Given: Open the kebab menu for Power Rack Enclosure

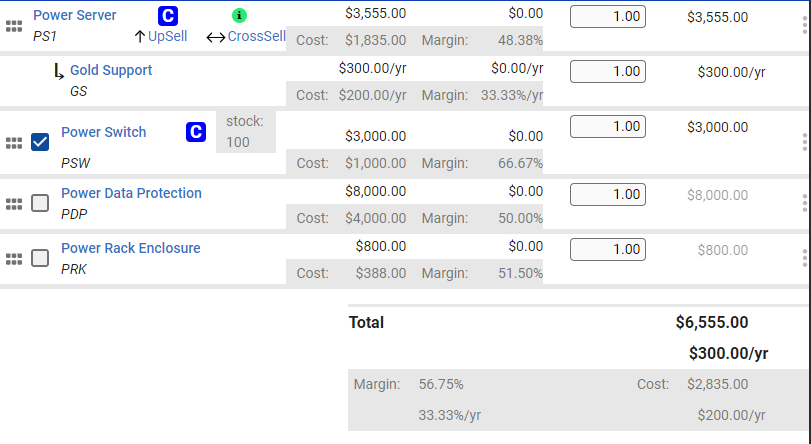Looking at the screenshot, I should [x=805, y=258].
